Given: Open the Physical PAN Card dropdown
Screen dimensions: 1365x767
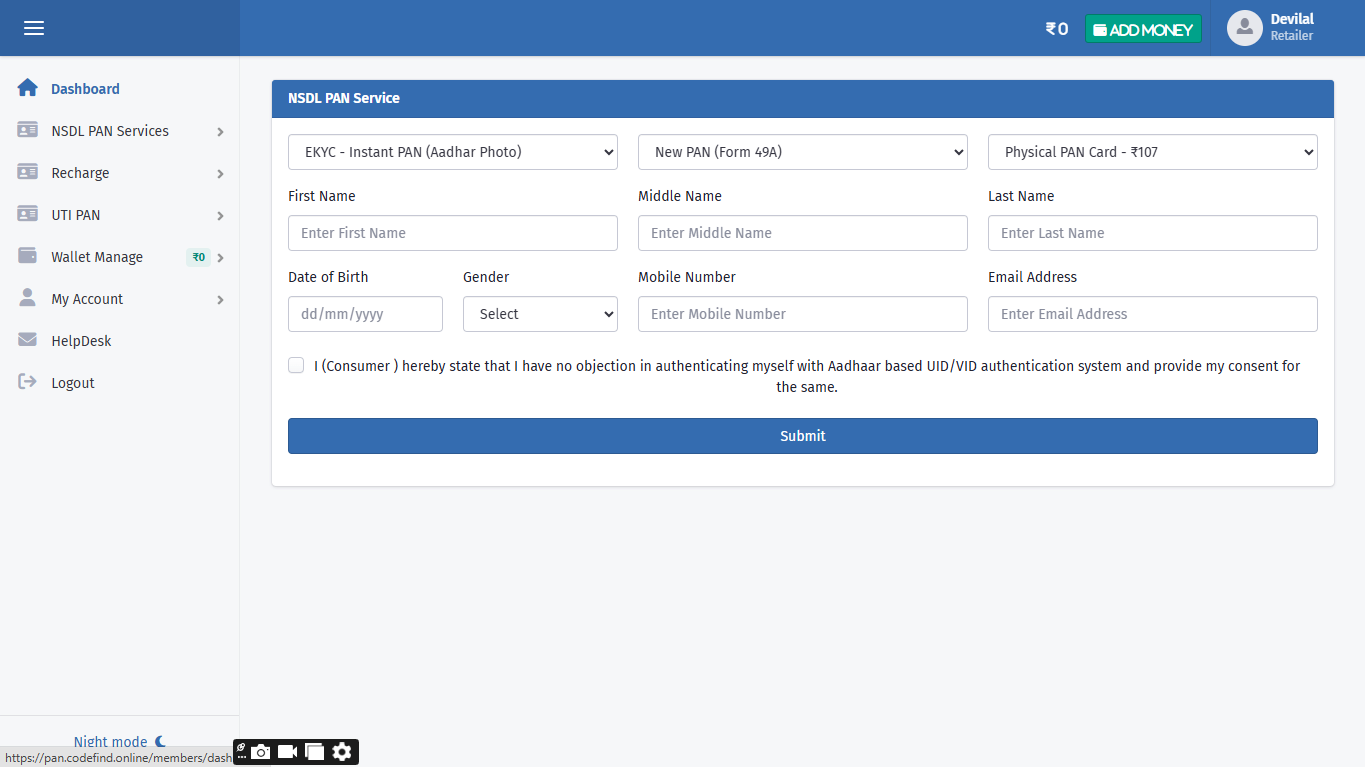Looking at the screenshot, I should [x=1153, y=152].
